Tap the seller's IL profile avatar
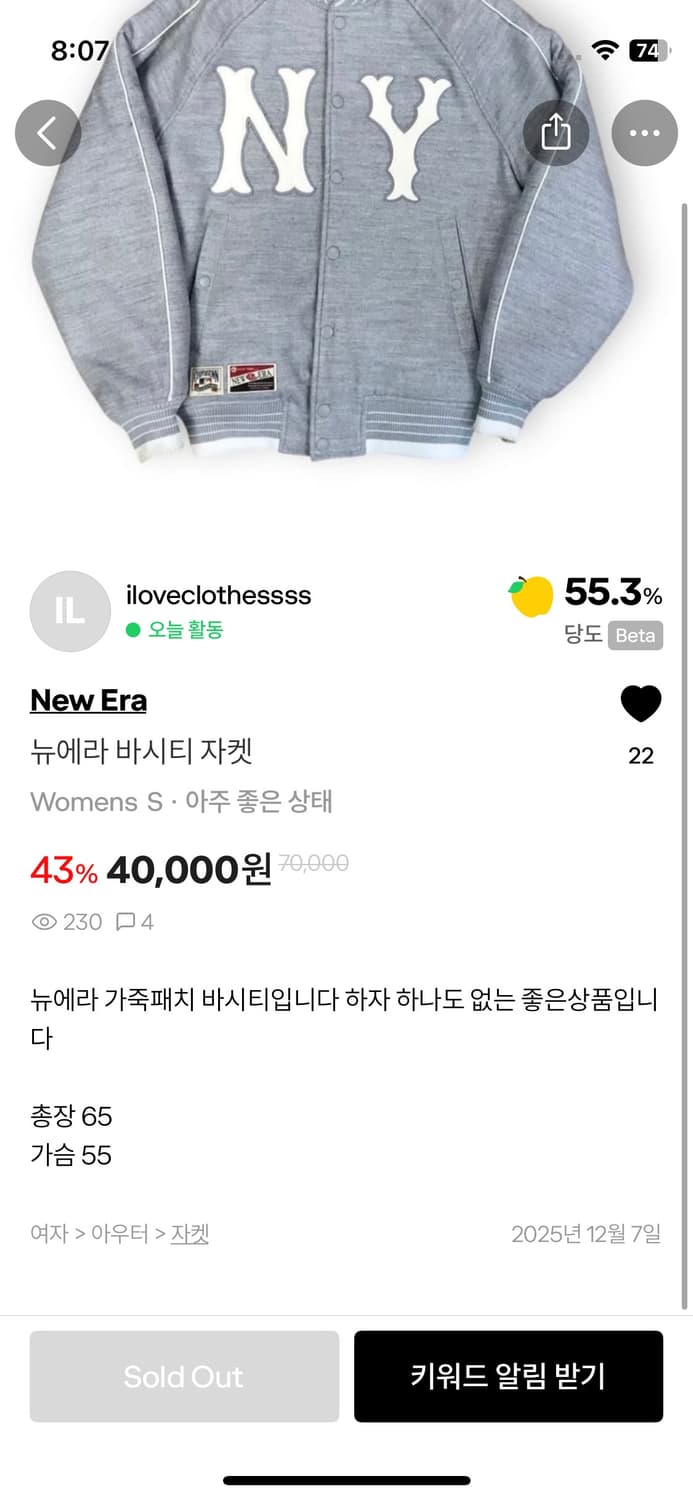The width and height of the screenshot is (693, 1500). [x=69, y=611]
